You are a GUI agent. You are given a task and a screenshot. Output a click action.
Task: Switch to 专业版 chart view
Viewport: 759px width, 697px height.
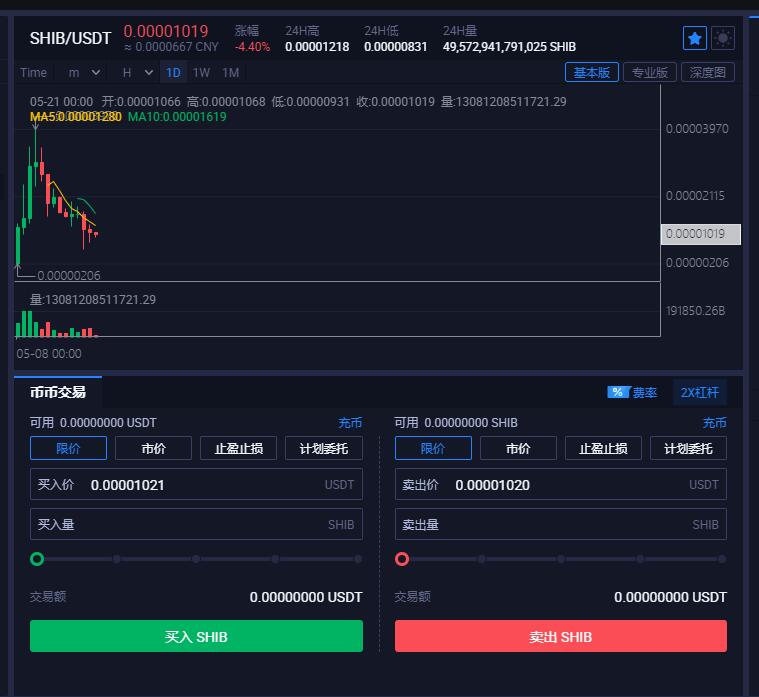coord(650,73)
